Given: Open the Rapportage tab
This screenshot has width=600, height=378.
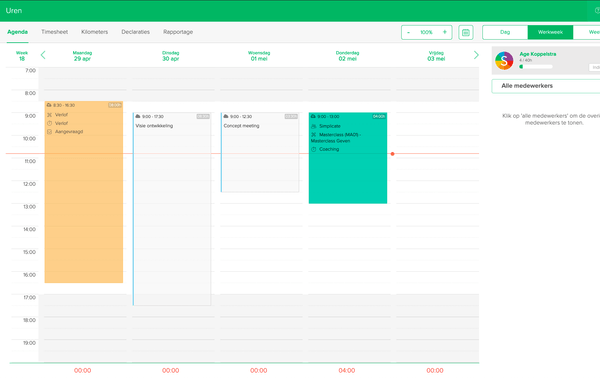Looking at the screenshot, I should (178, 32).
